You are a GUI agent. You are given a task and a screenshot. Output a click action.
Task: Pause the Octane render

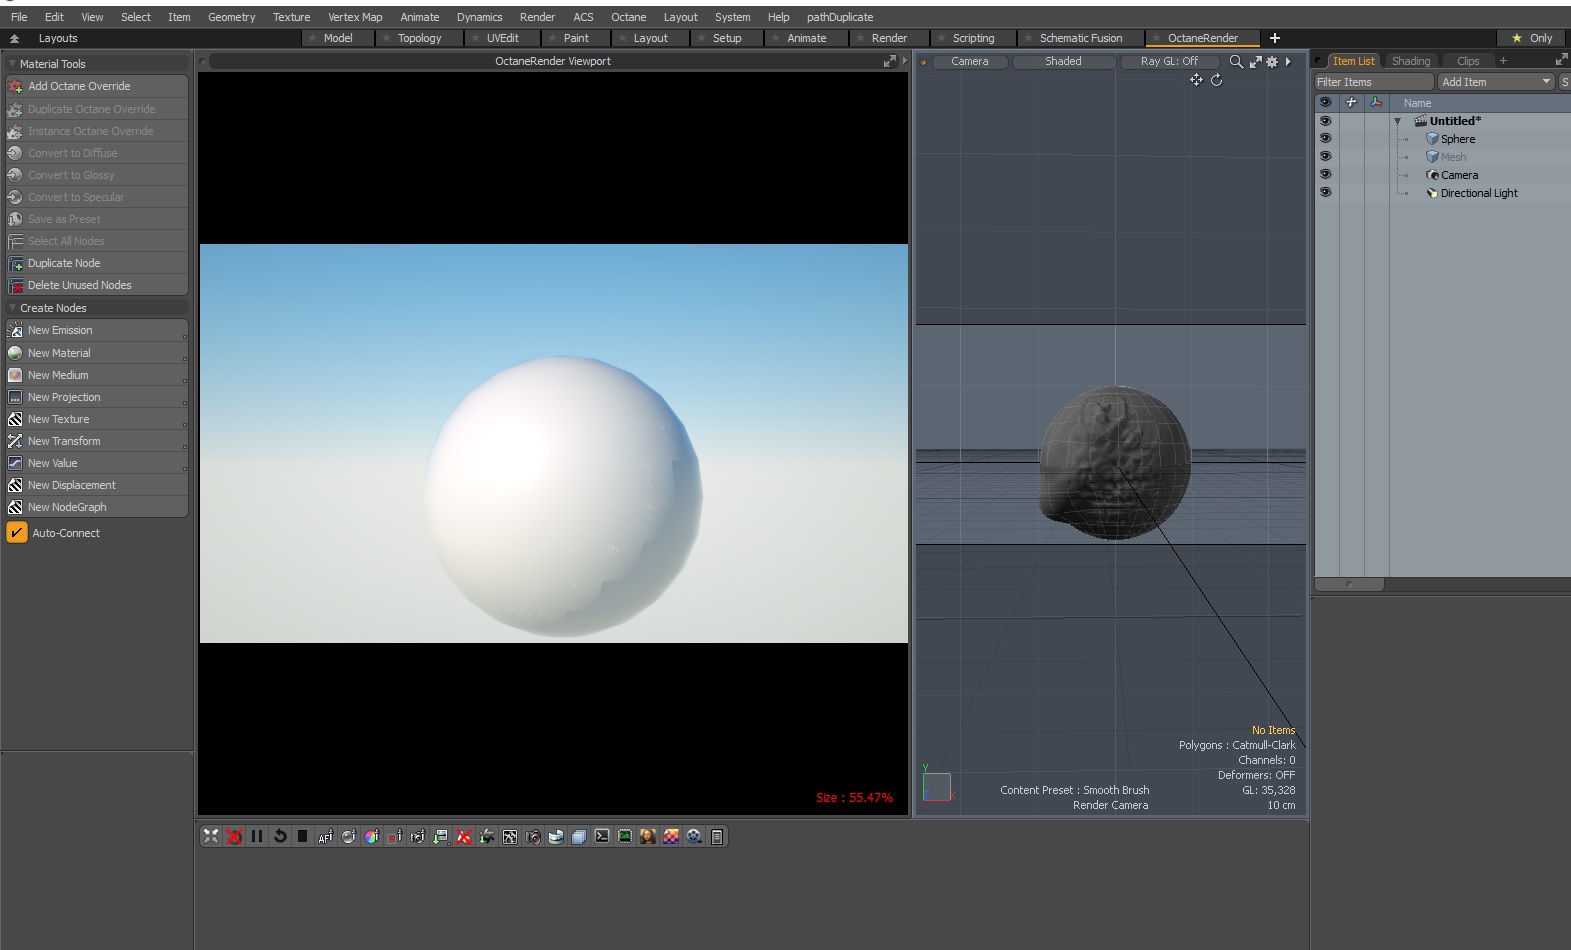[x=257, y=836]
